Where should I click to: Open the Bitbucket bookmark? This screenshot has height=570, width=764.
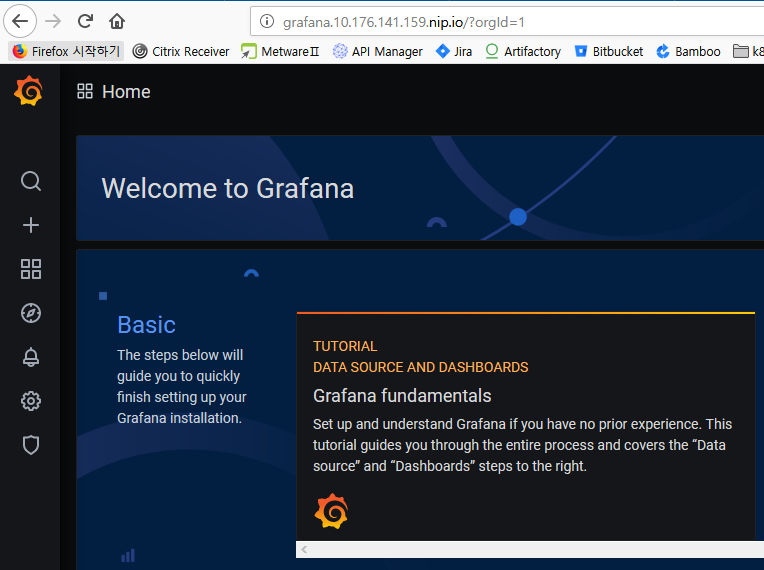[609, 51]
